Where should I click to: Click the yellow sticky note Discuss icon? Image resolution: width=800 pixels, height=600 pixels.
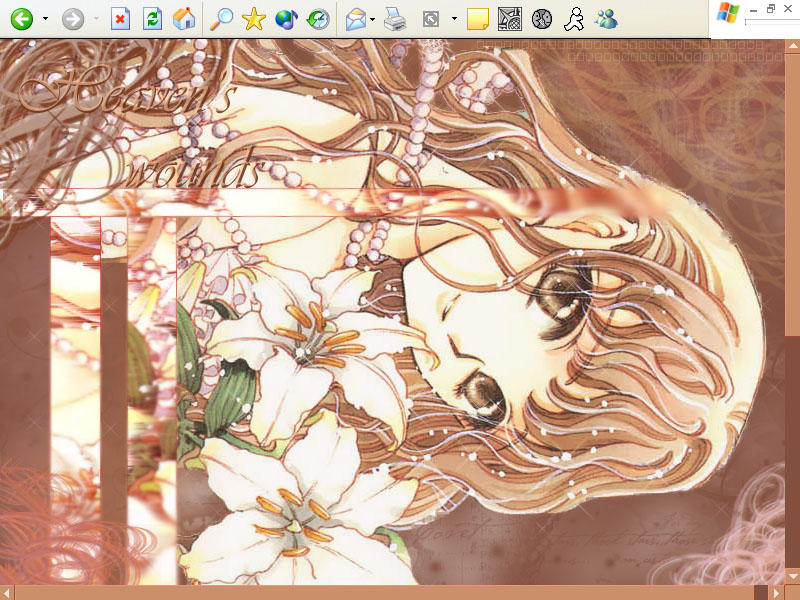(478, 19)
